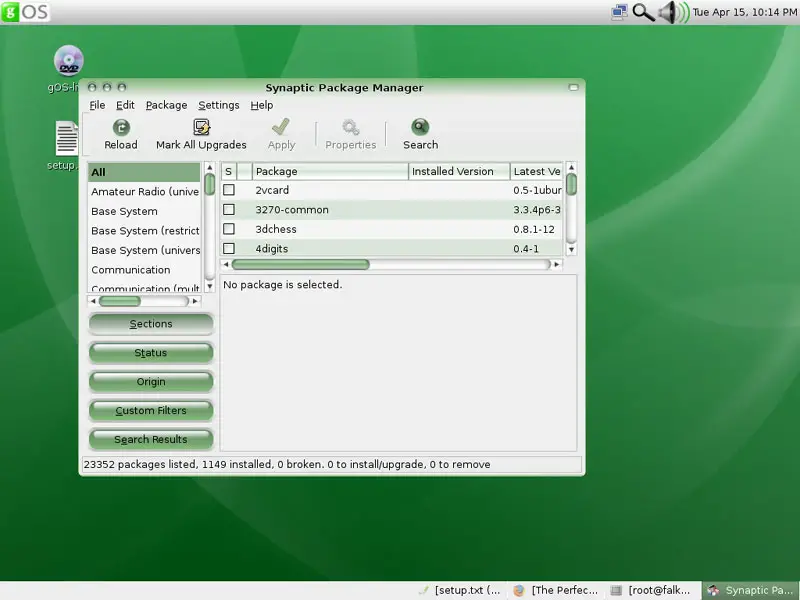
Task: Click version 0.4-1 of 4digits
Action: 526,248
